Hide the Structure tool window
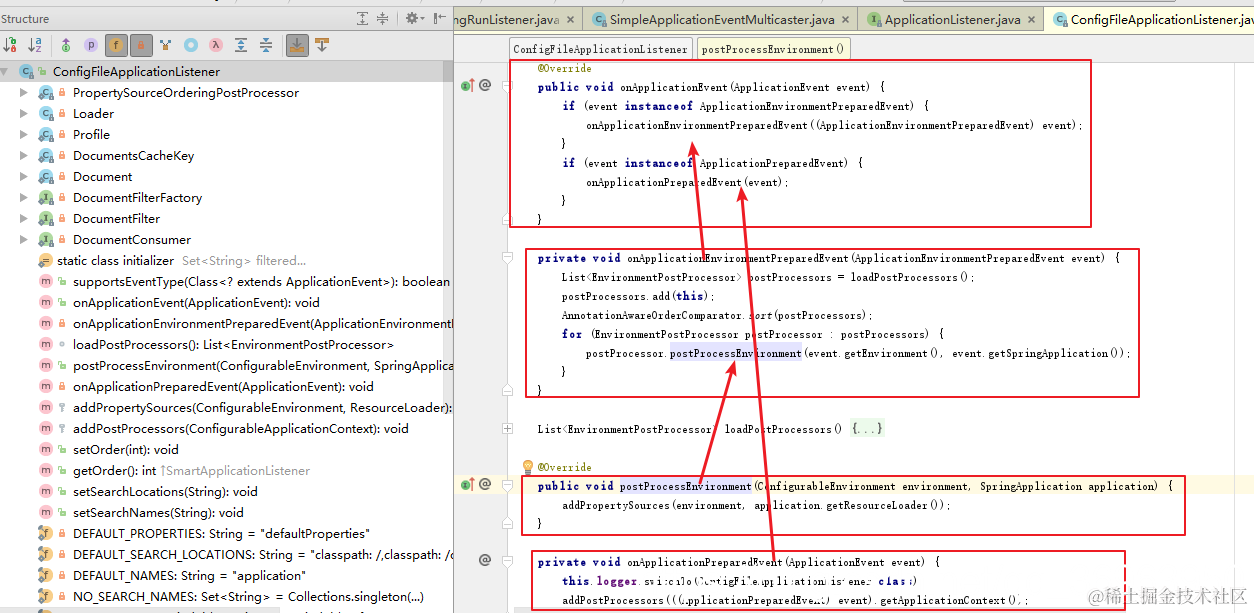The width and height of the screenshot is (1254, 613). 440,18
